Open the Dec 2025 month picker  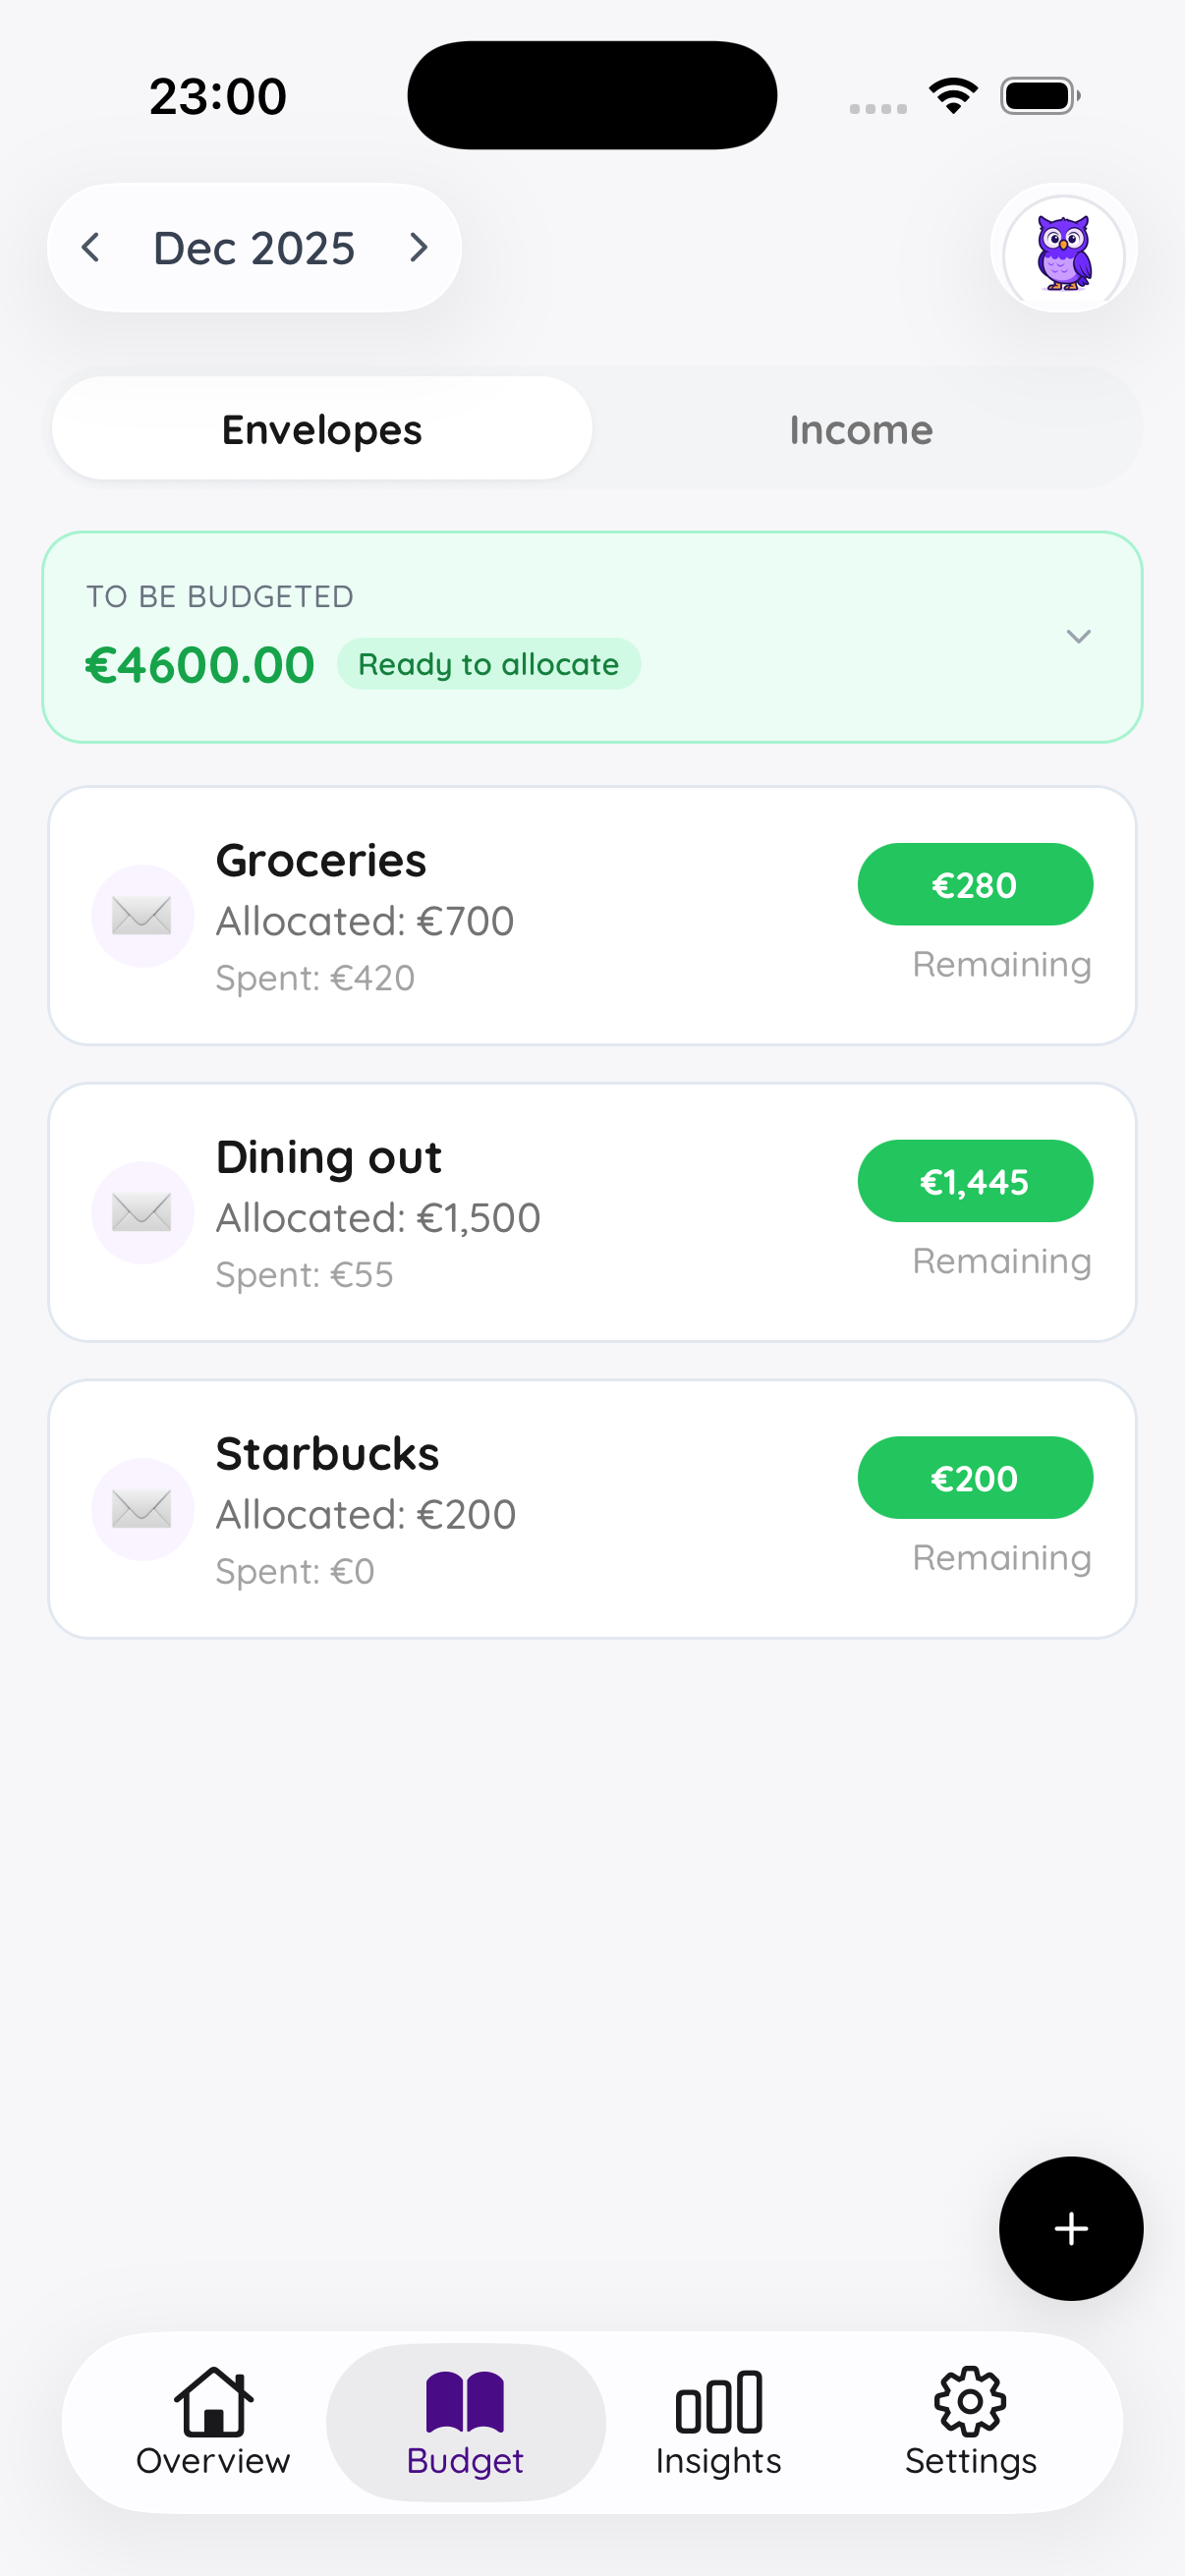tap(254, 248)
